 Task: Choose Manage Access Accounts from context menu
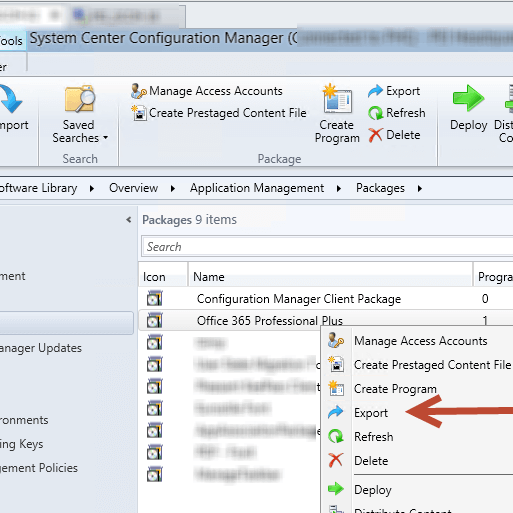pyautogui.click(x=420, y=341)
